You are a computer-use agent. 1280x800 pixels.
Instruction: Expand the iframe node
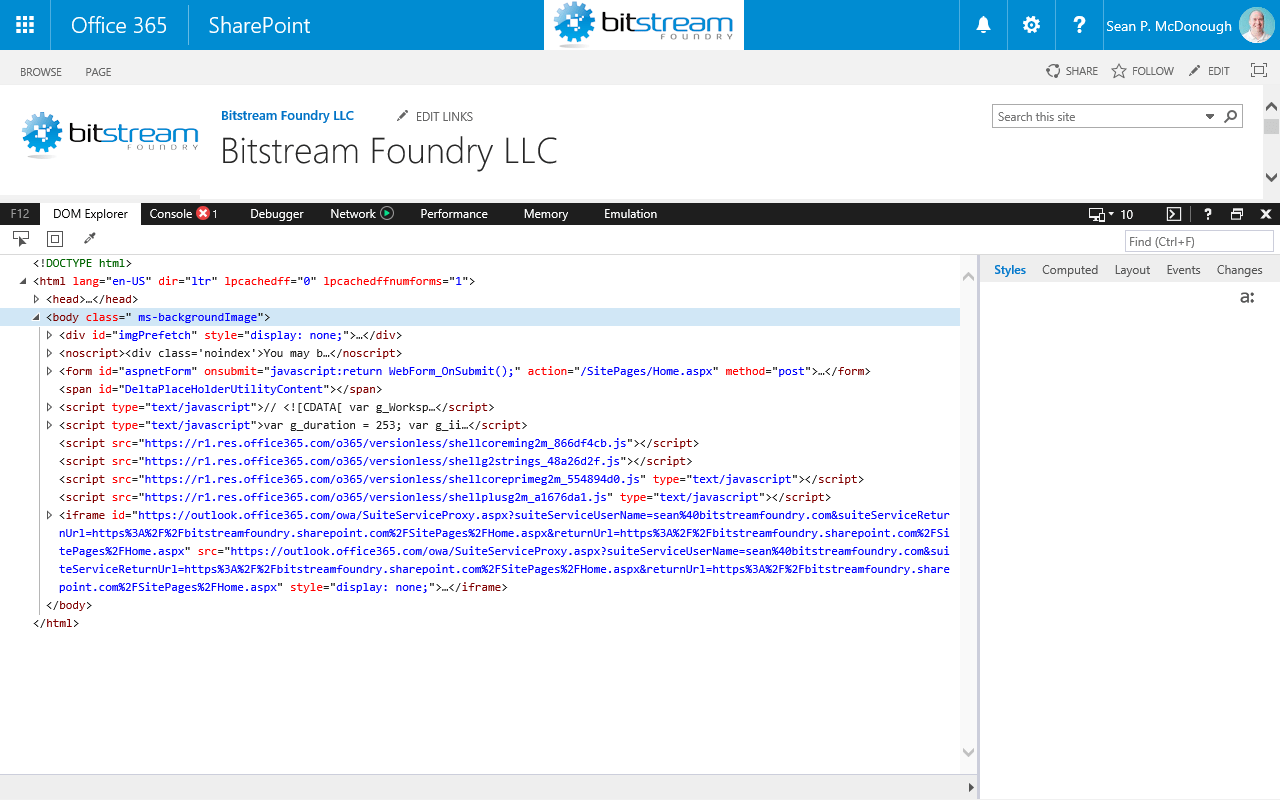pos(50,515)
